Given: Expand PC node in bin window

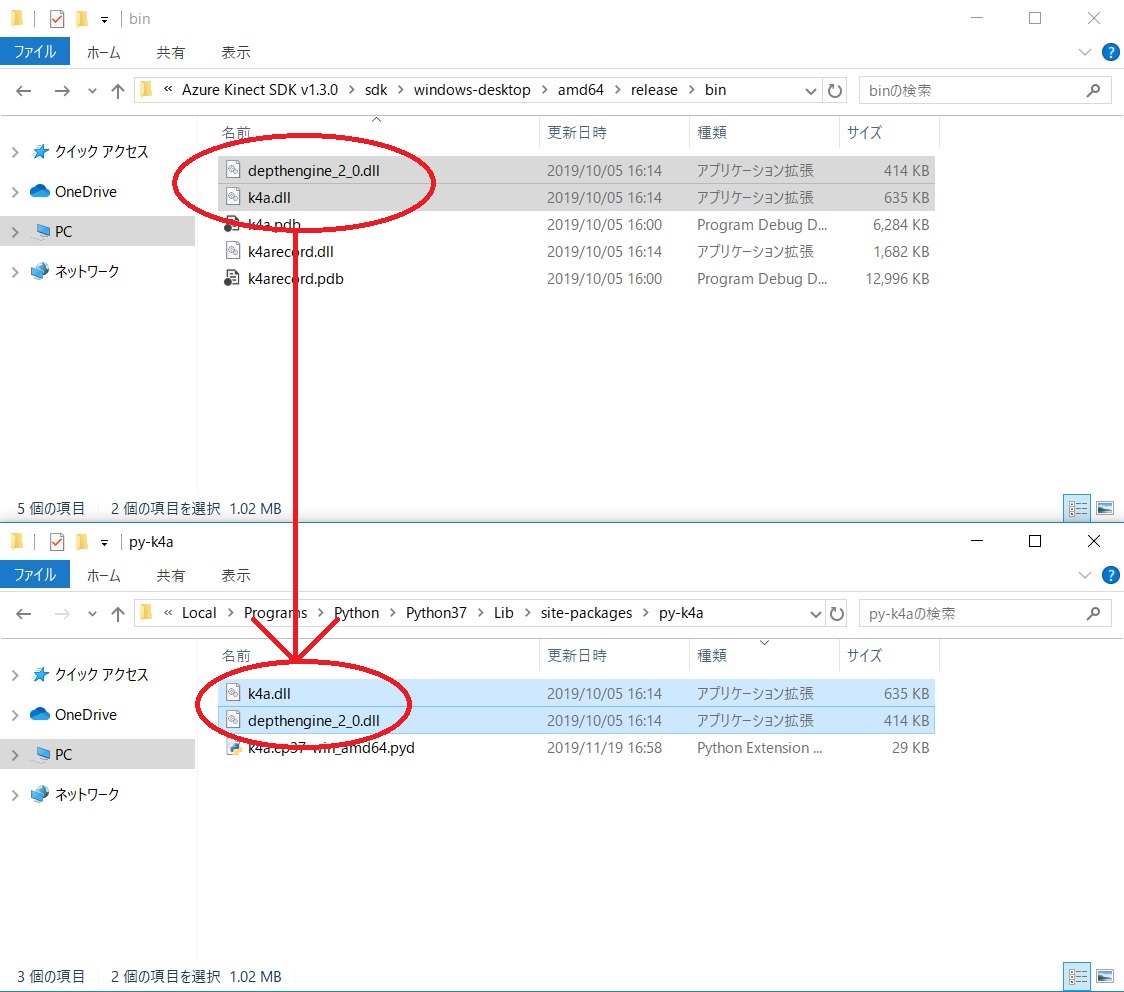Looking at the screenshot, I should 15,232.
